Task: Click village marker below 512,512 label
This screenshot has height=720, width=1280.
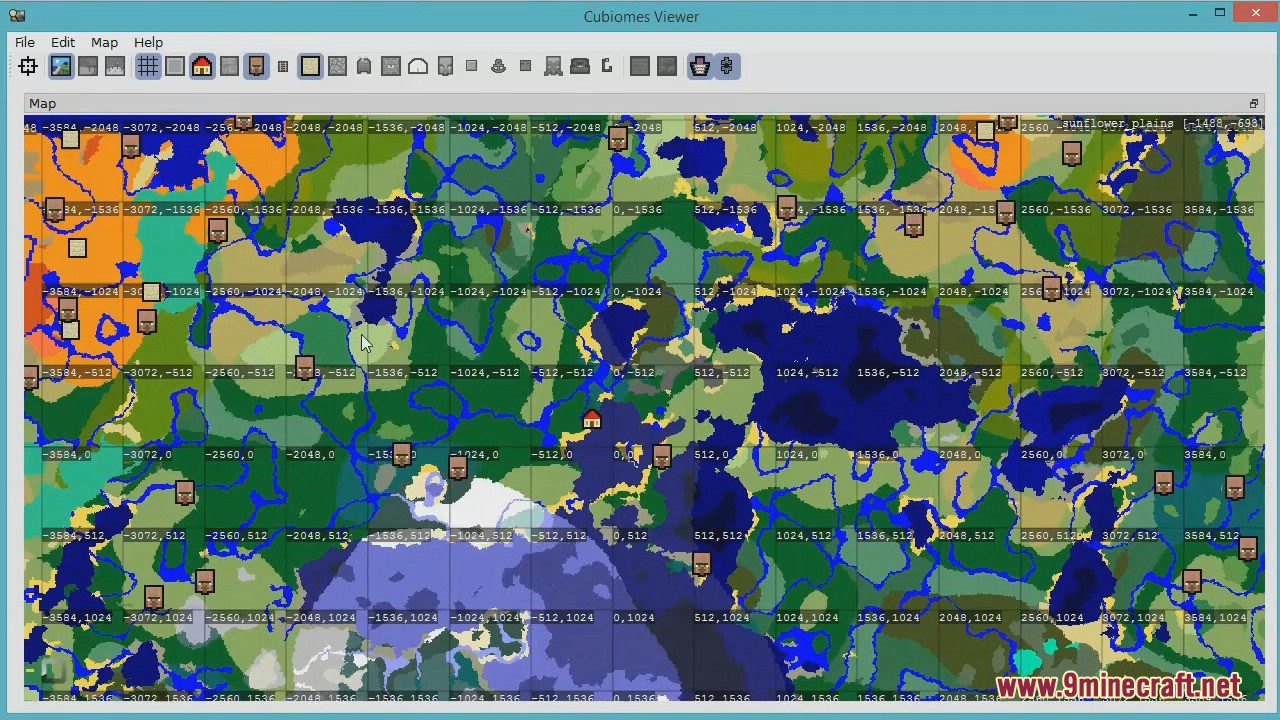Action: [x=701, y=564]
